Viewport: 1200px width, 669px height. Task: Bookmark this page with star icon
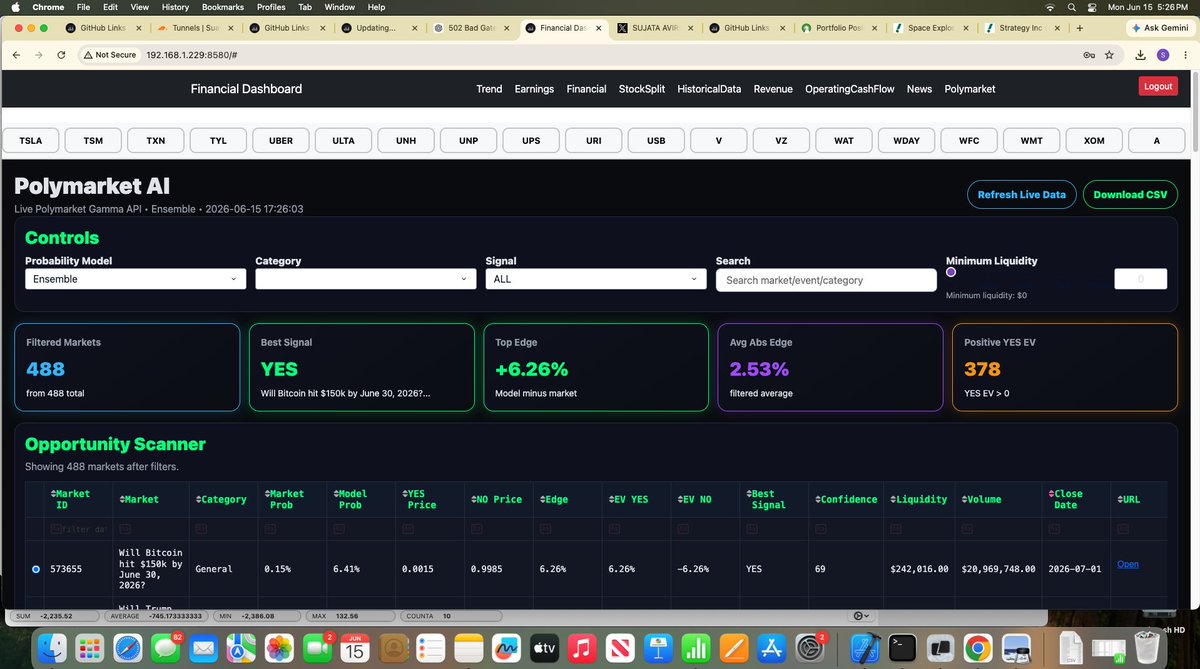[1109, 55]
